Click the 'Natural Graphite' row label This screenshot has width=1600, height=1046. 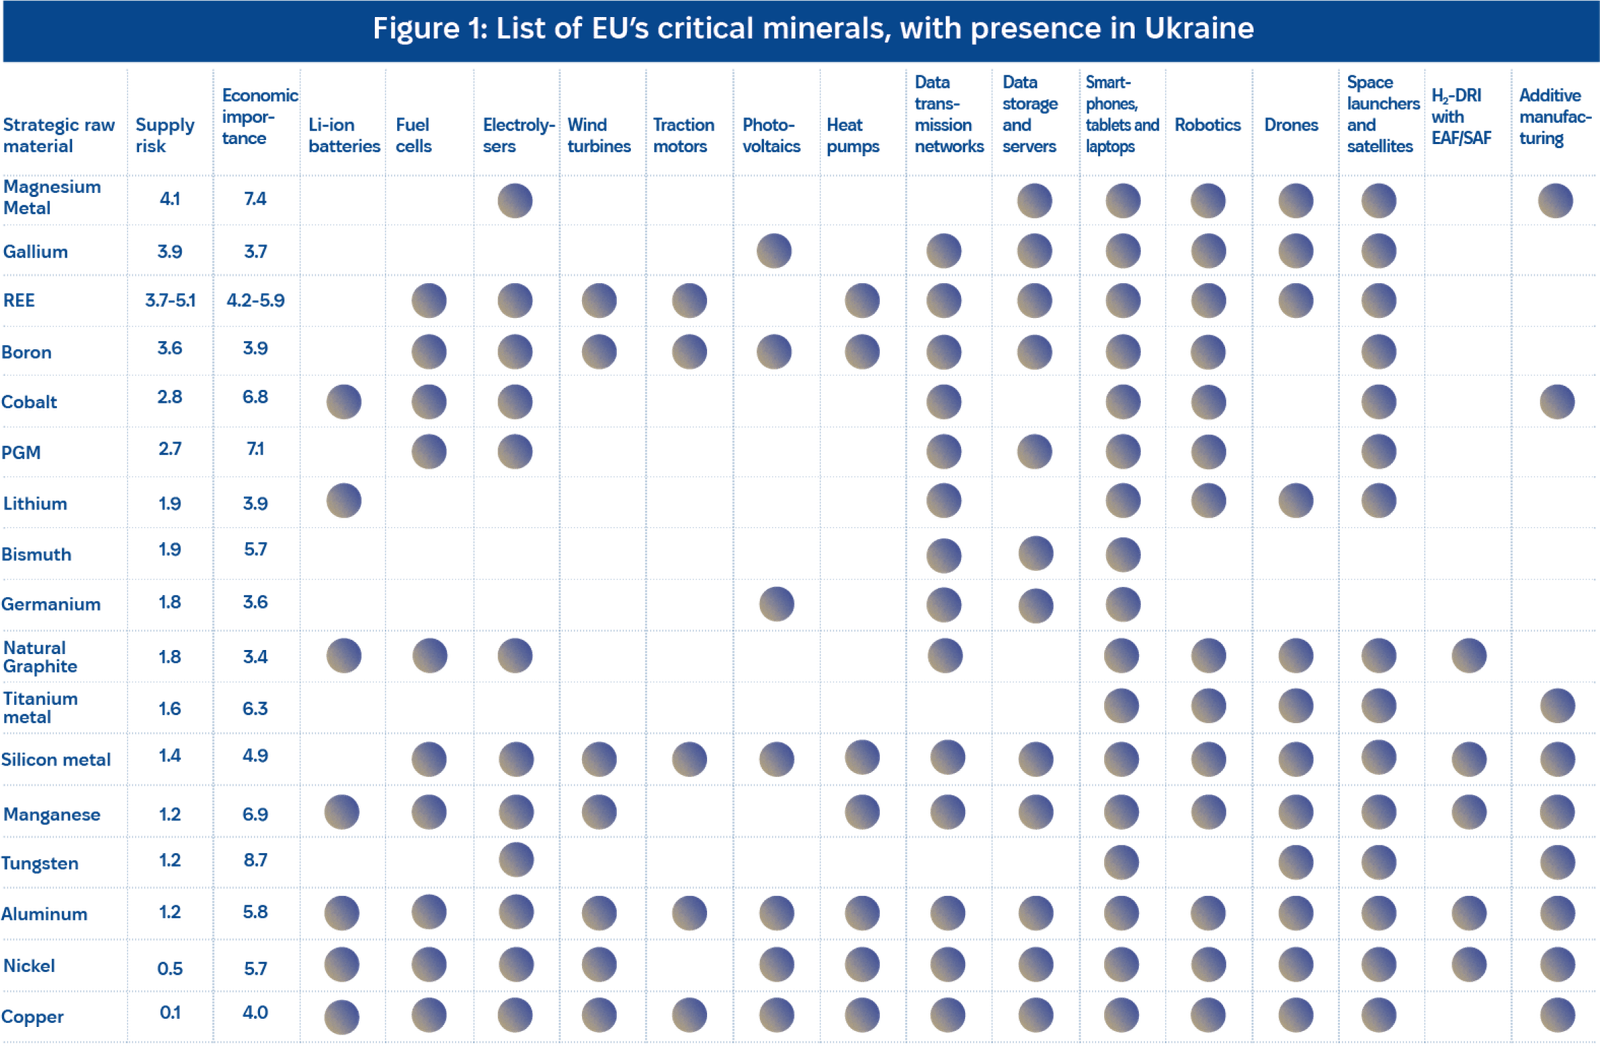click(x=40, y=657)
